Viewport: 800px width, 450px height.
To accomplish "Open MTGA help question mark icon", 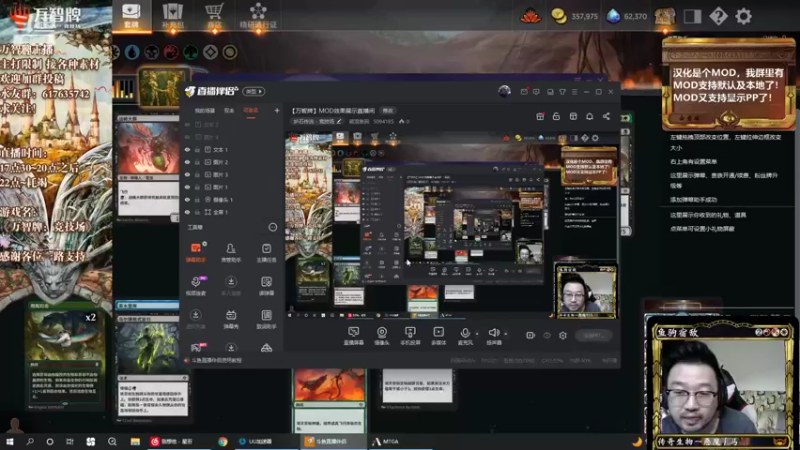I will [718, 16].
